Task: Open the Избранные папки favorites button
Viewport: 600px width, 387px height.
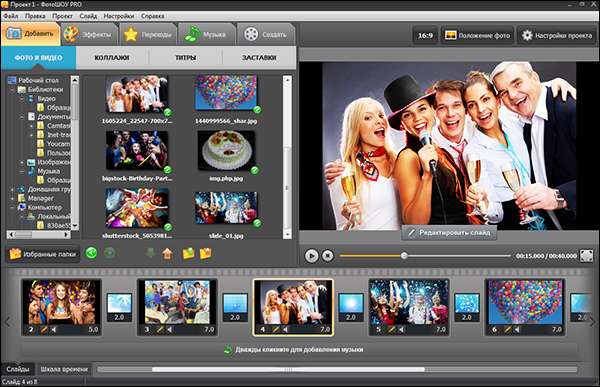Action: click(43, 254)
